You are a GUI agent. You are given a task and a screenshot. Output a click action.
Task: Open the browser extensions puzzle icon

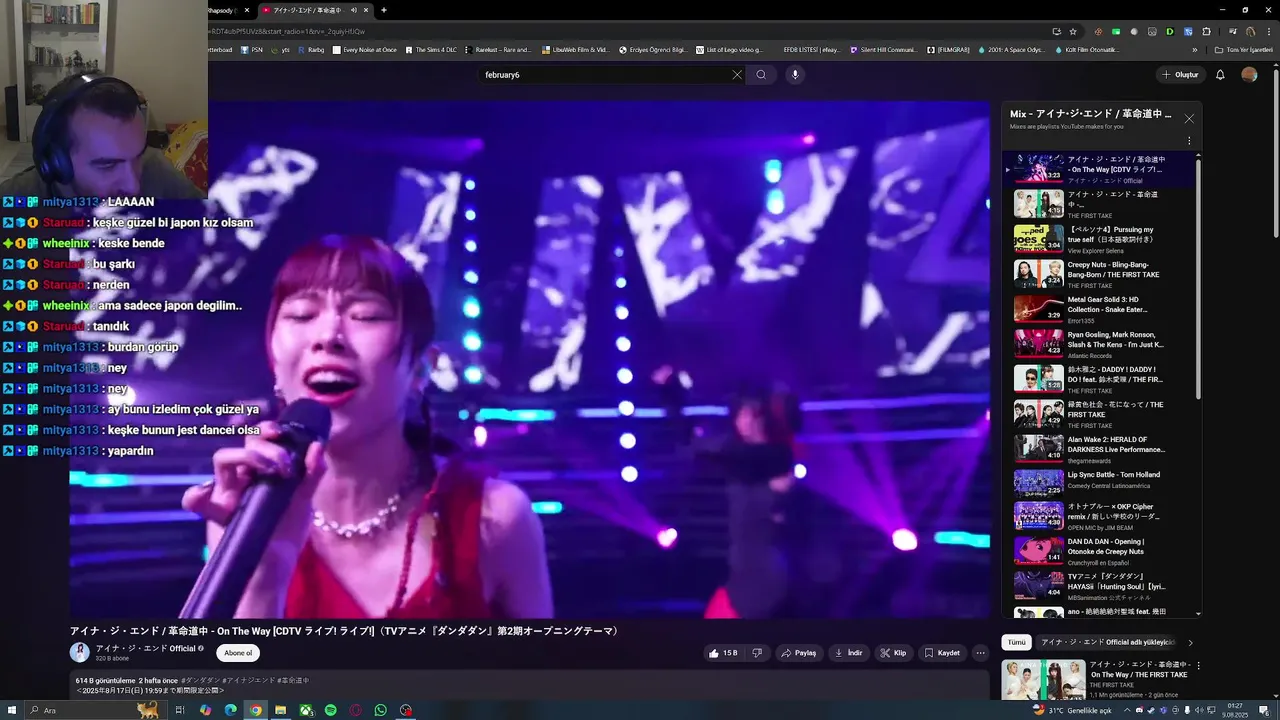(1205, 31)
